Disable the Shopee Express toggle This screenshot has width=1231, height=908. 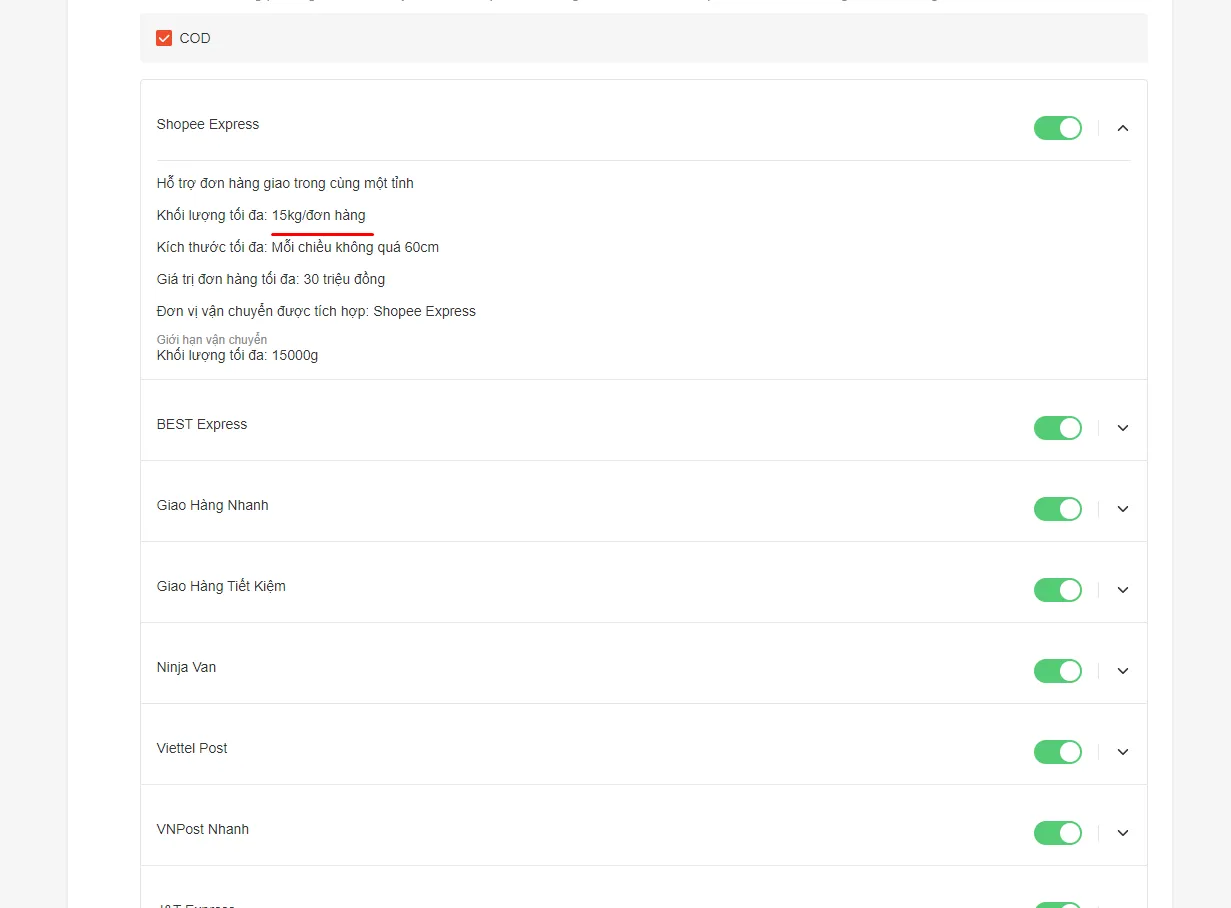point(1058,128)
